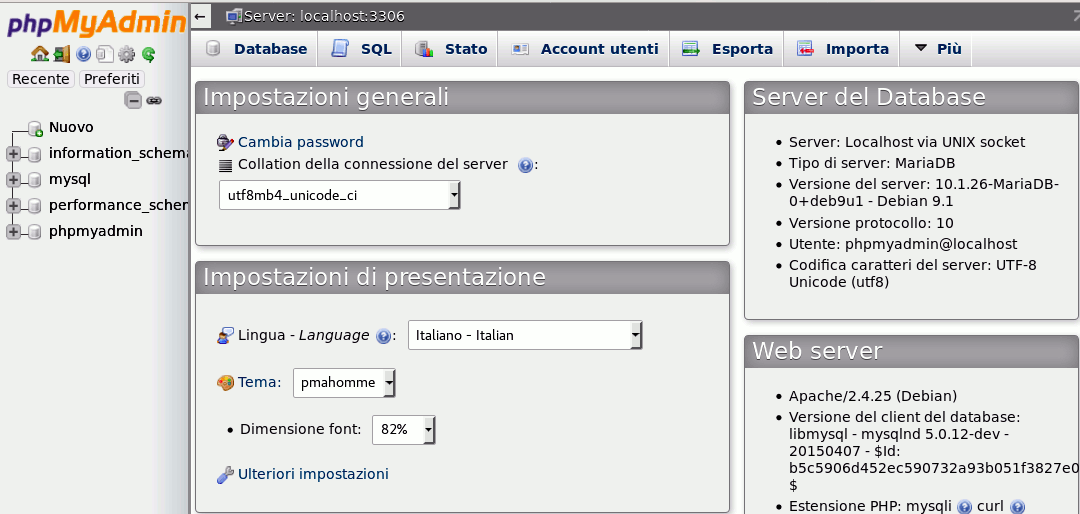Click the log out door icon
The width and height of the screenshot is (1080, 514).
[62, 54]
